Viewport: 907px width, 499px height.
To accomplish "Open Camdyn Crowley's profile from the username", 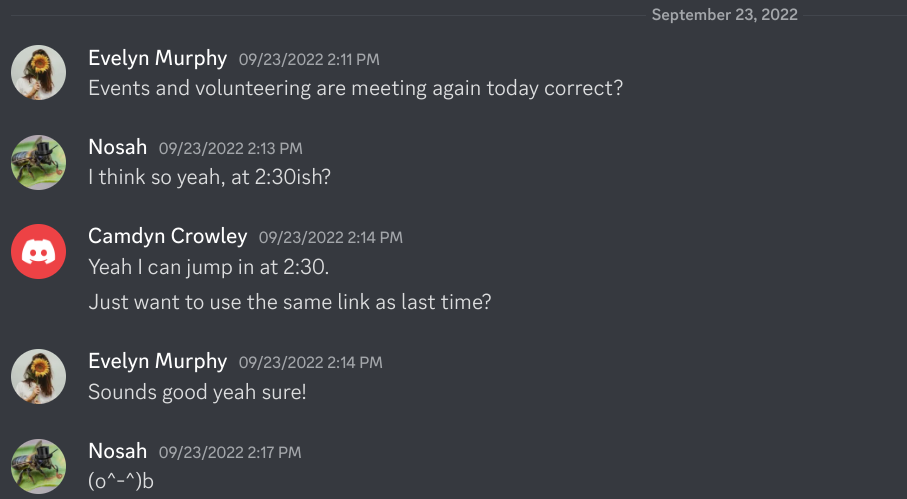I will 168,237.
